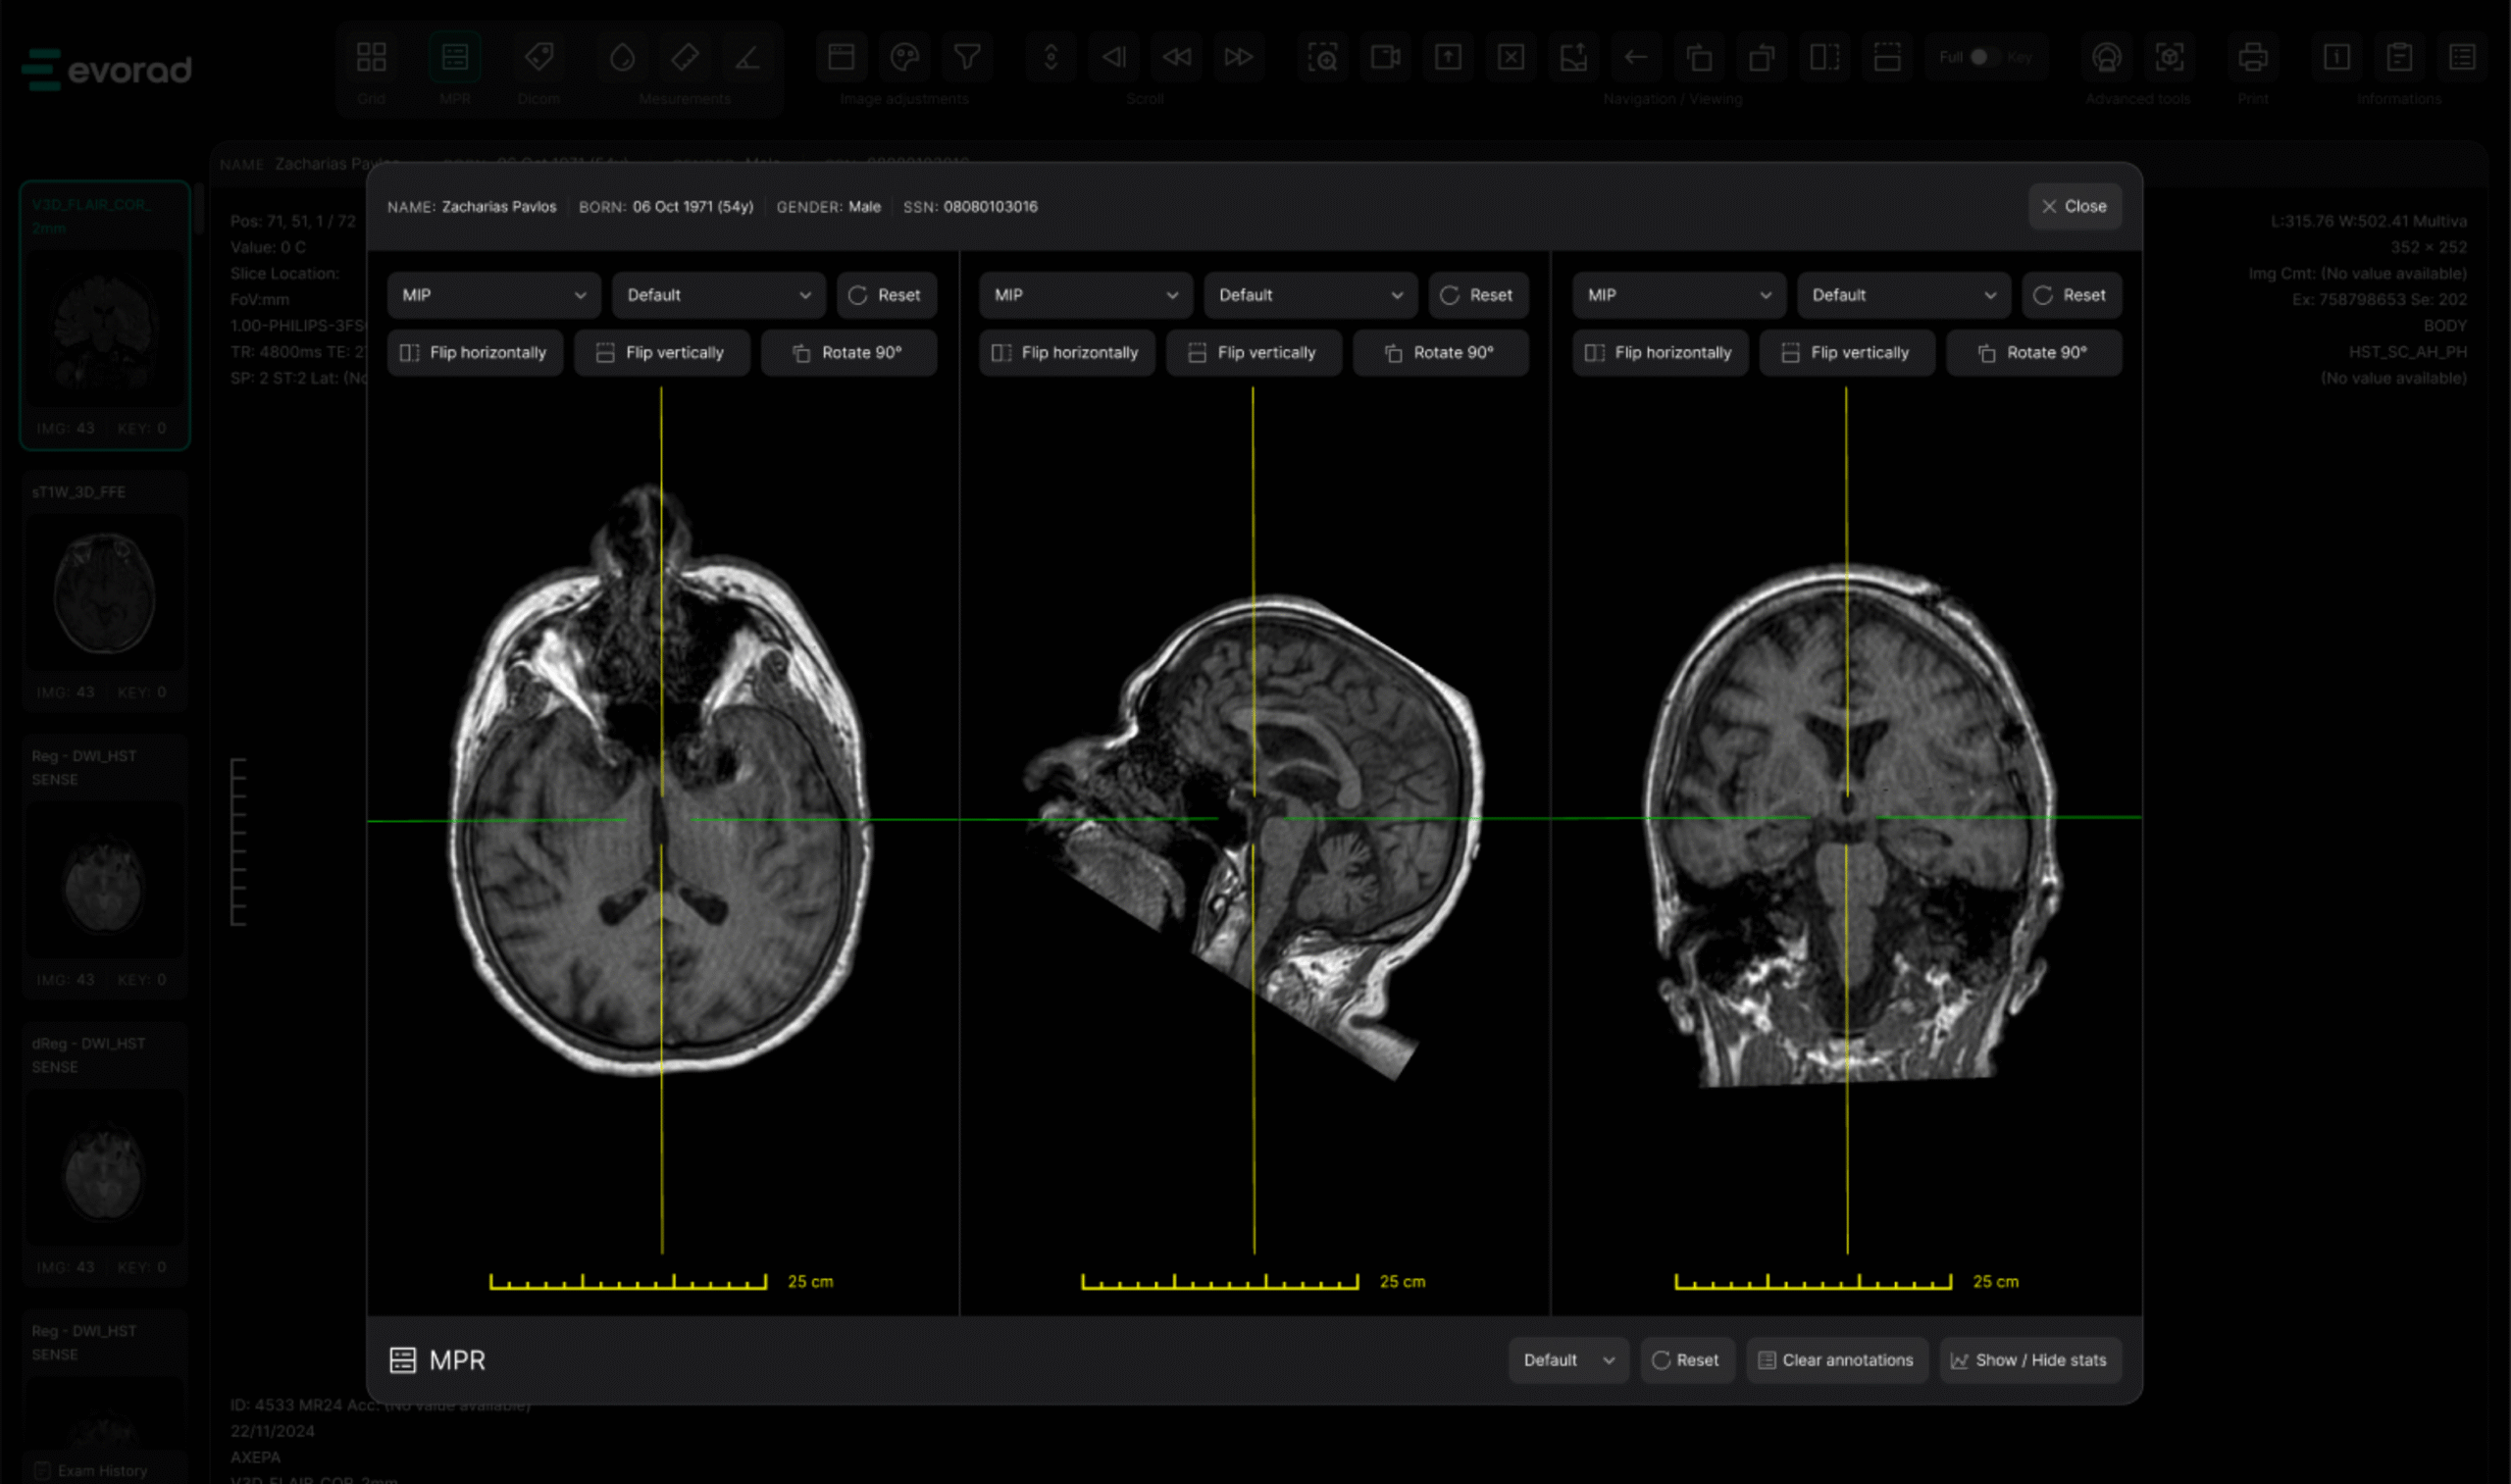The width and height of the screenshot is (2511, 1484).
Task: Click the Clear annotations button
Action: click(x=1836, y=1360)
